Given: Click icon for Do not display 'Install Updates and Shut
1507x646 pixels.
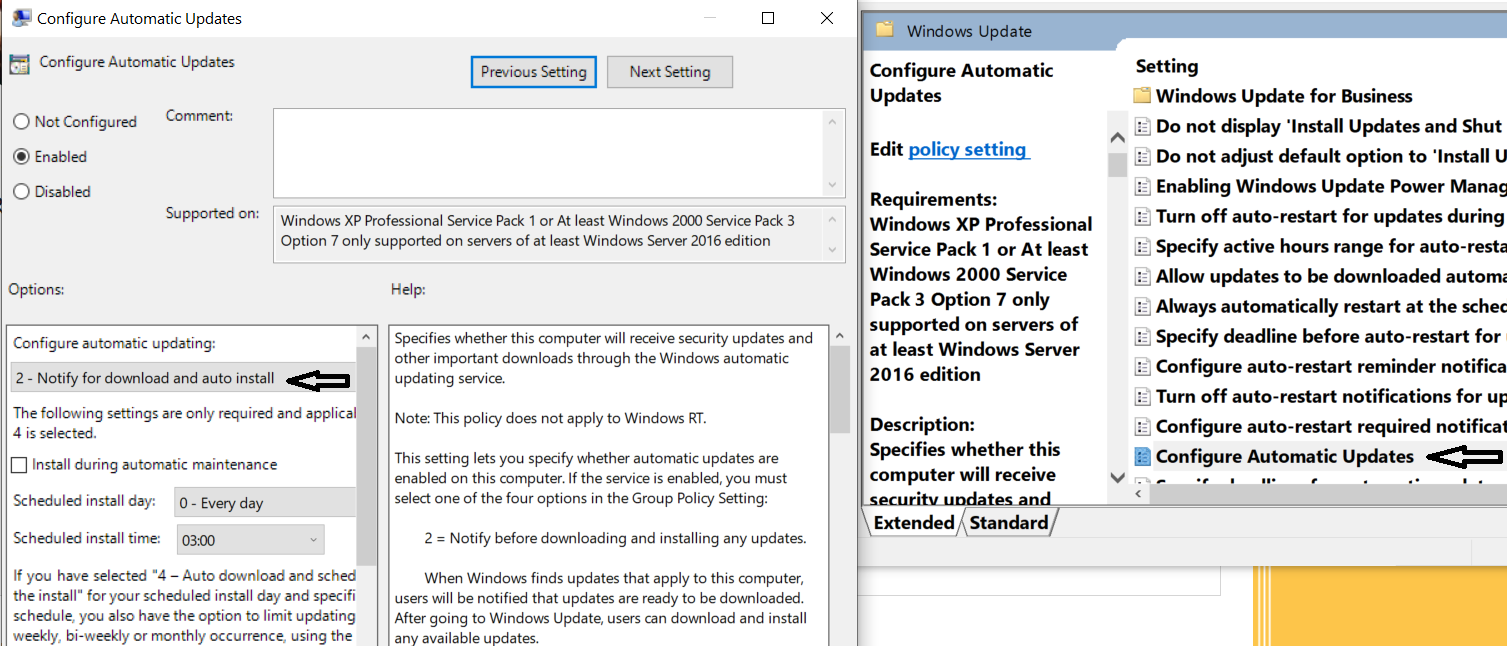Looking at the screenshot, I should click(x=1143, y=126).
